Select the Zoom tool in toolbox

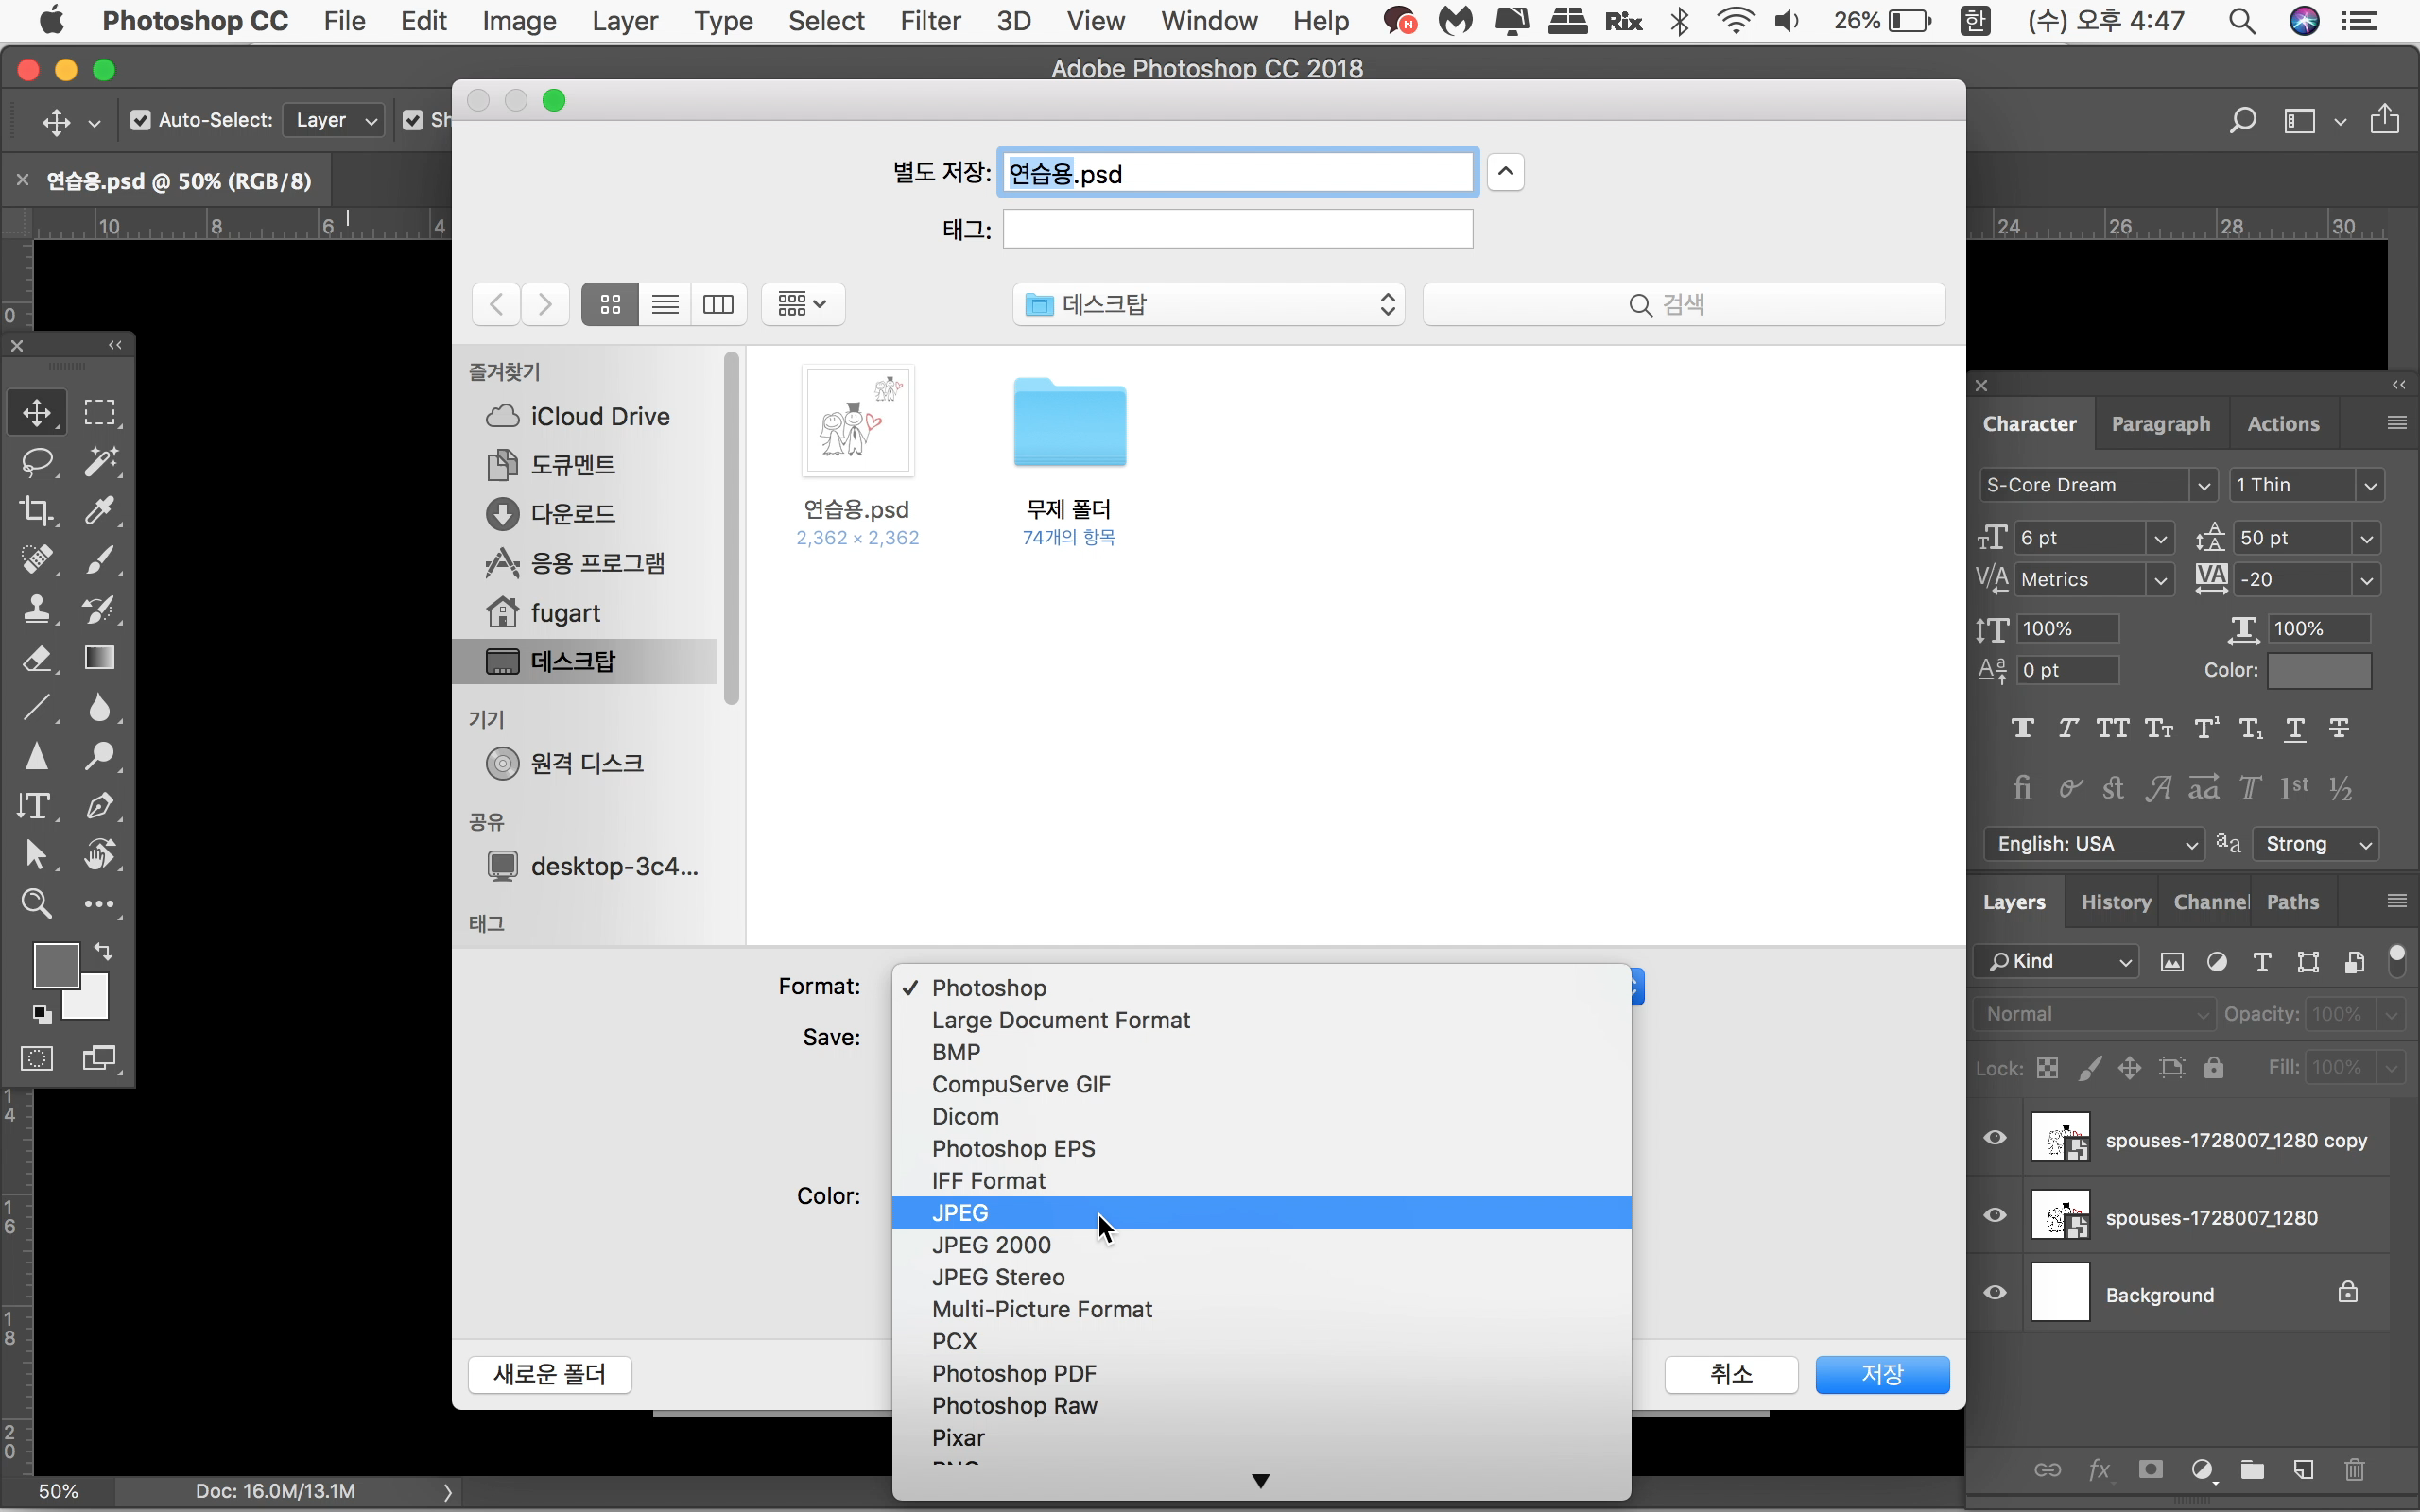pos(38,903)
